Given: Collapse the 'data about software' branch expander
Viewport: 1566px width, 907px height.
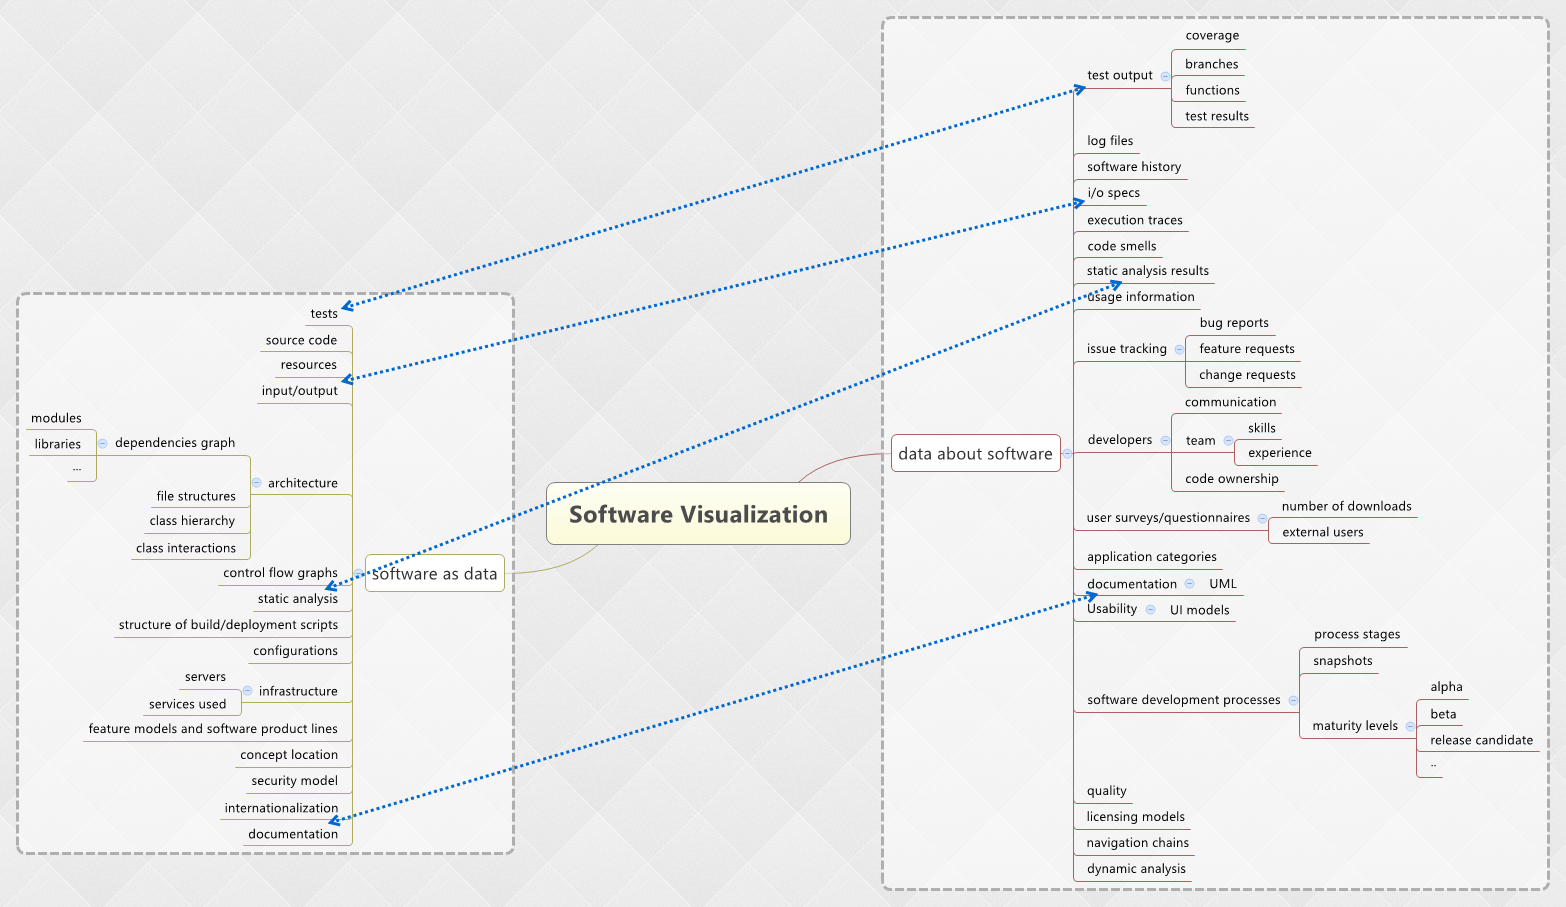Looking at the screenshot, I should coord(1068,453).
